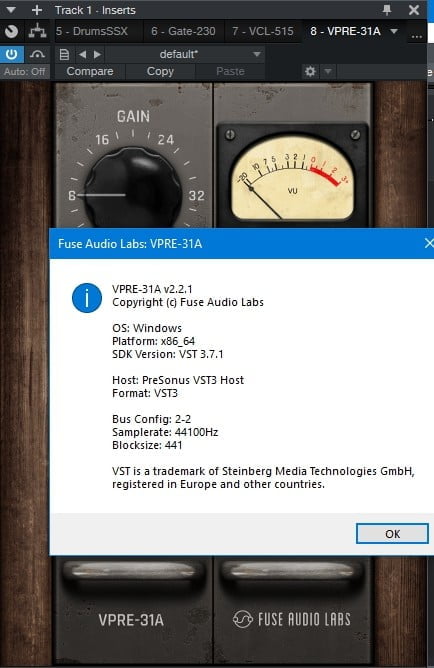Click the Paste button
Viewport: 434px width, 668px height.
point(230,71)
